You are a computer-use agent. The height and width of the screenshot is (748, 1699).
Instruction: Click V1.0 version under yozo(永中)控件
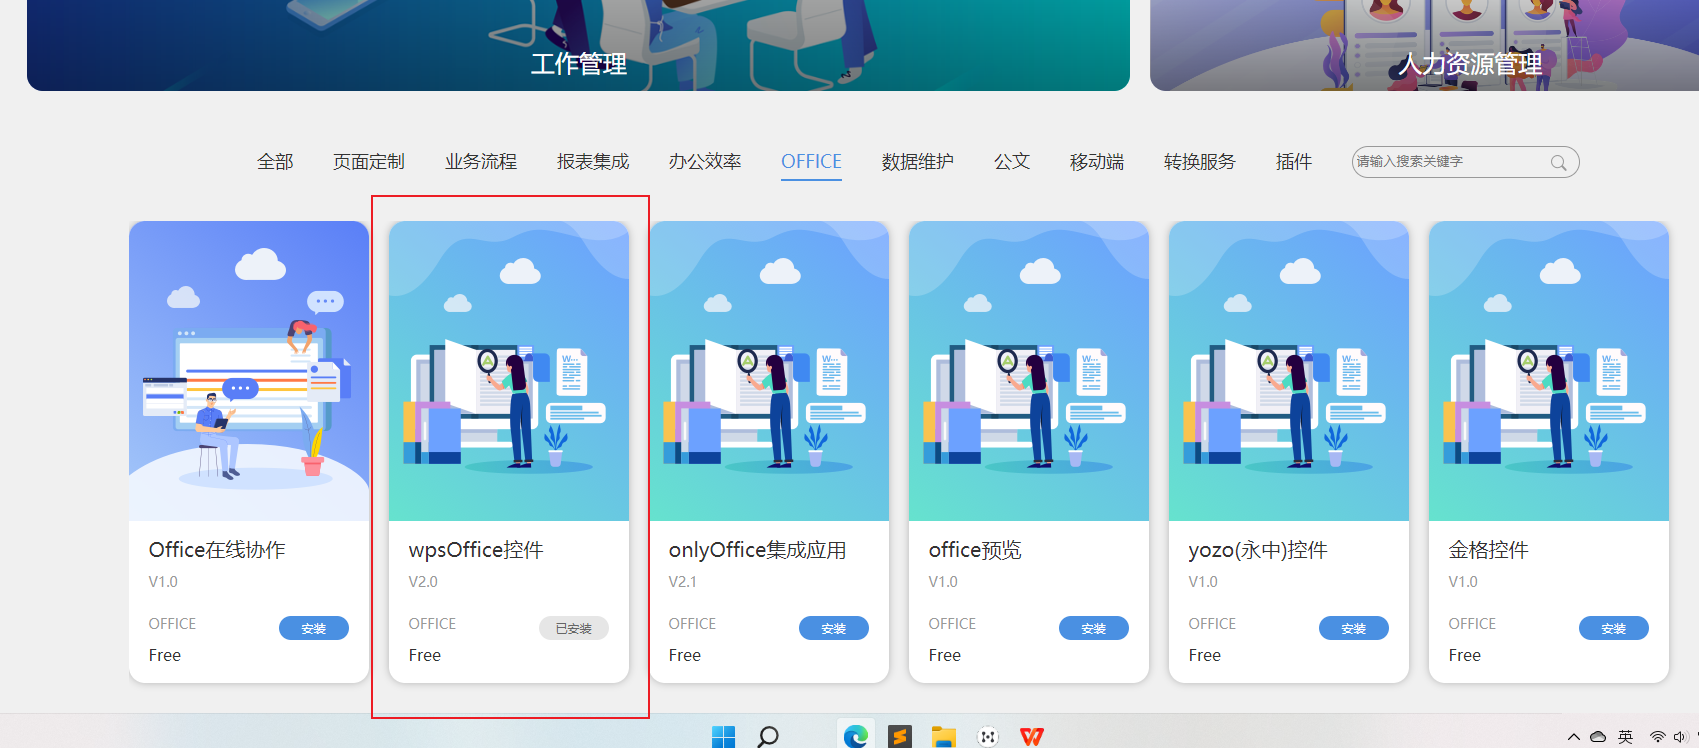coord(1203,582)
